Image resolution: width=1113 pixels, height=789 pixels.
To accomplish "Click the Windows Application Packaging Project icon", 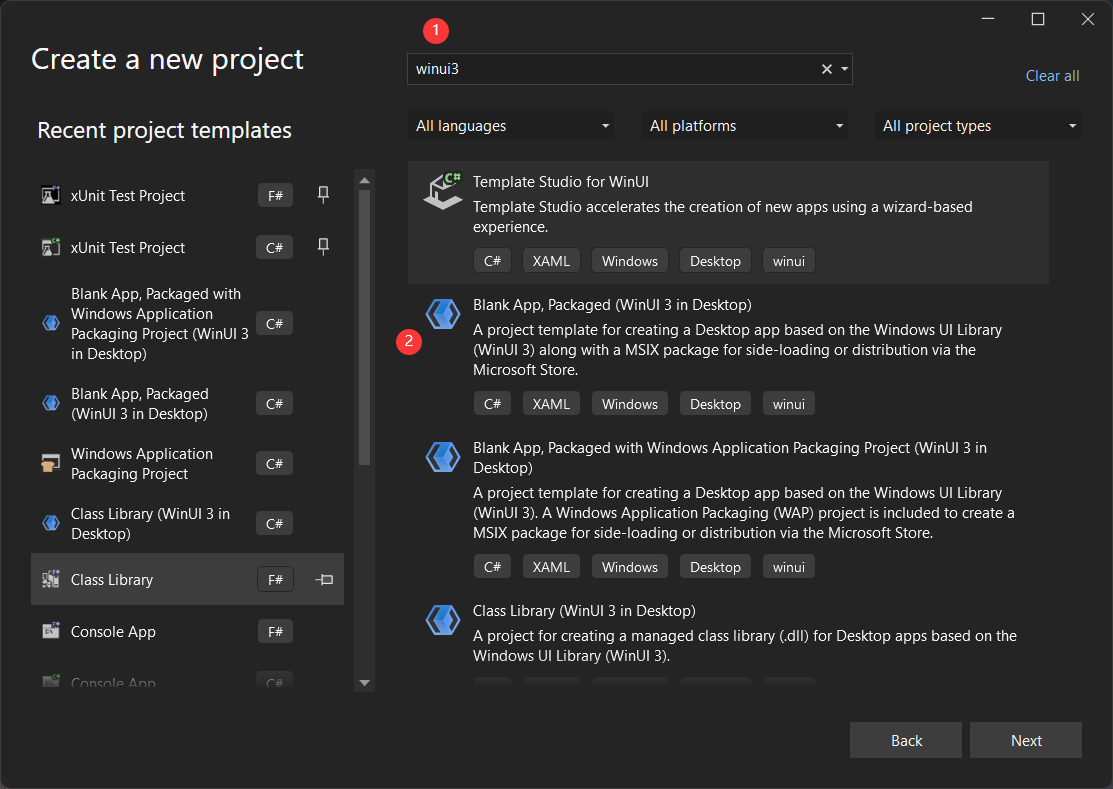I will 50,463.
